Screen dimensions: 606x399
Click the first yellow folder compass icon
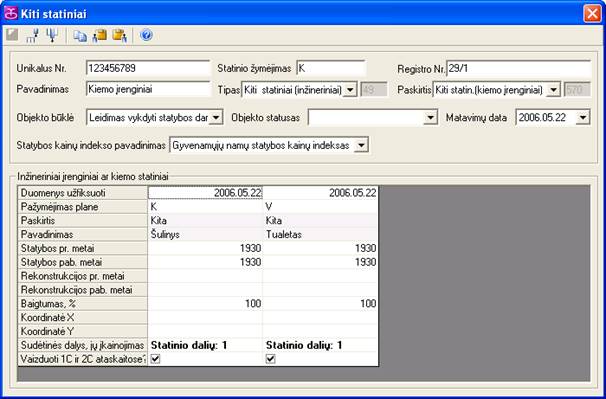click(x=100, y=36)
